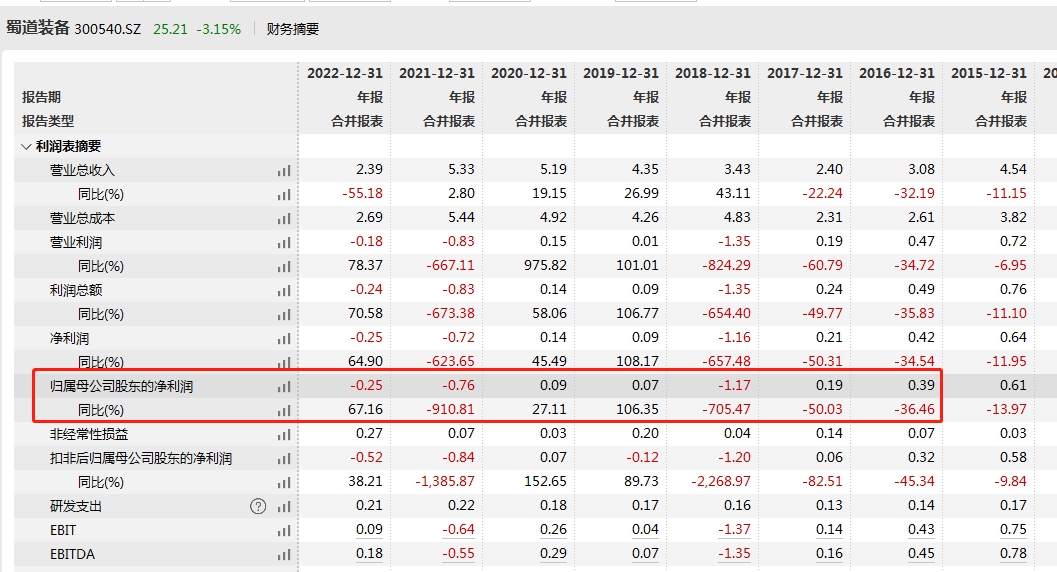
Task: Select the 2018-12-31 column header
Action: pos(713,73)
